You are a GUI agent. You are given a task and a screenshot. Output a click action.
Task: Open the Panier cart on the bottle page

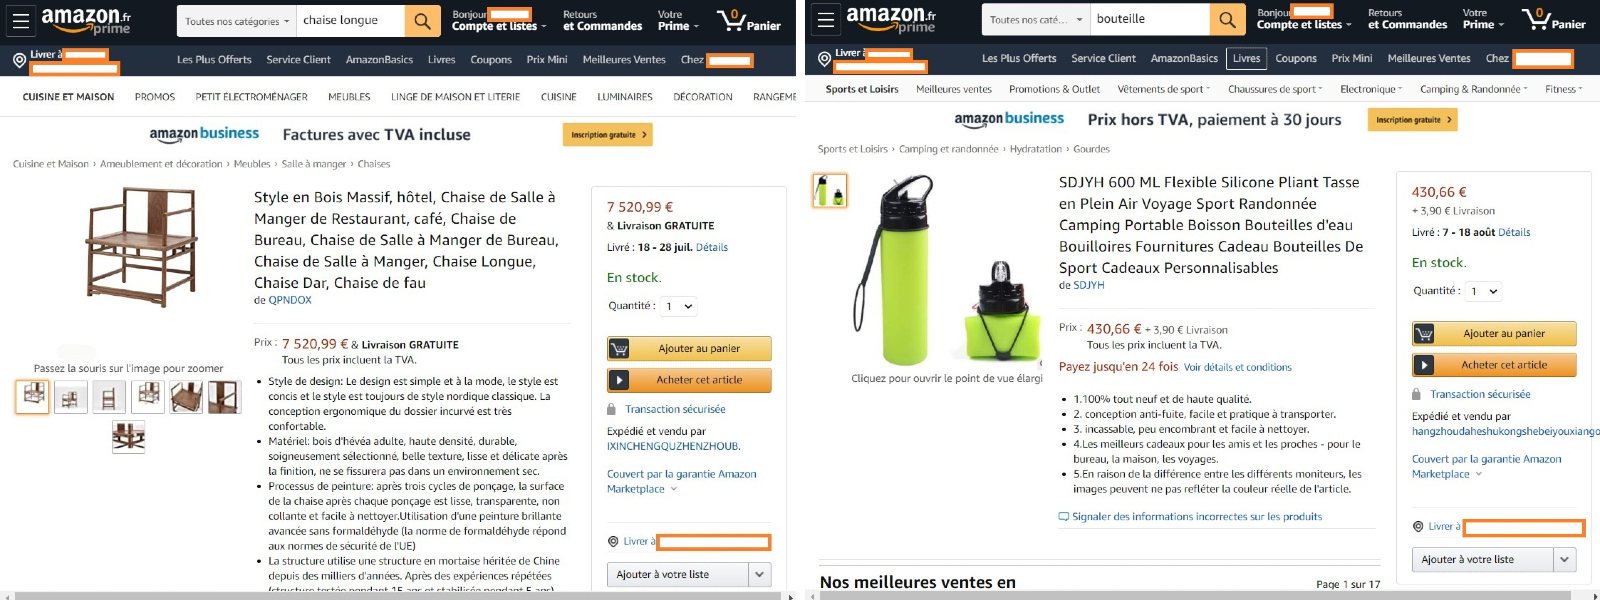coord(1553,19)
